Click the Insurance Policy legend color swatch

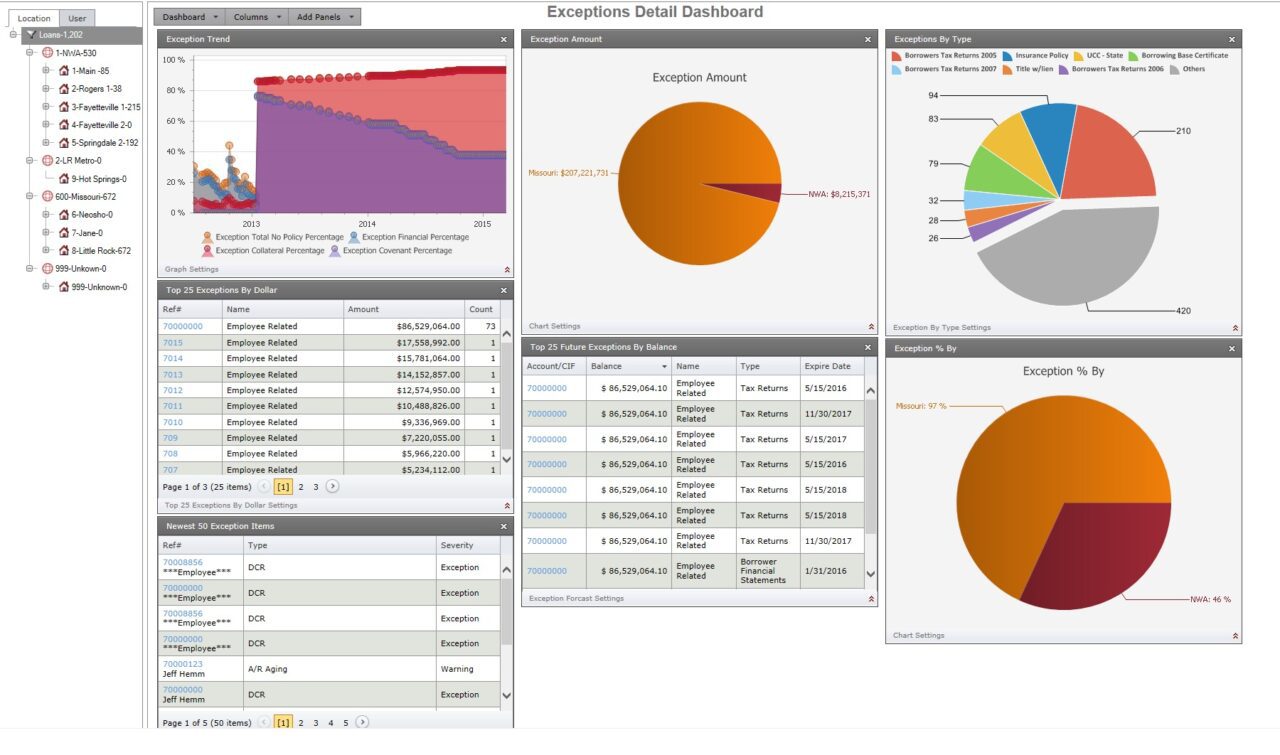click(1006, 56)
